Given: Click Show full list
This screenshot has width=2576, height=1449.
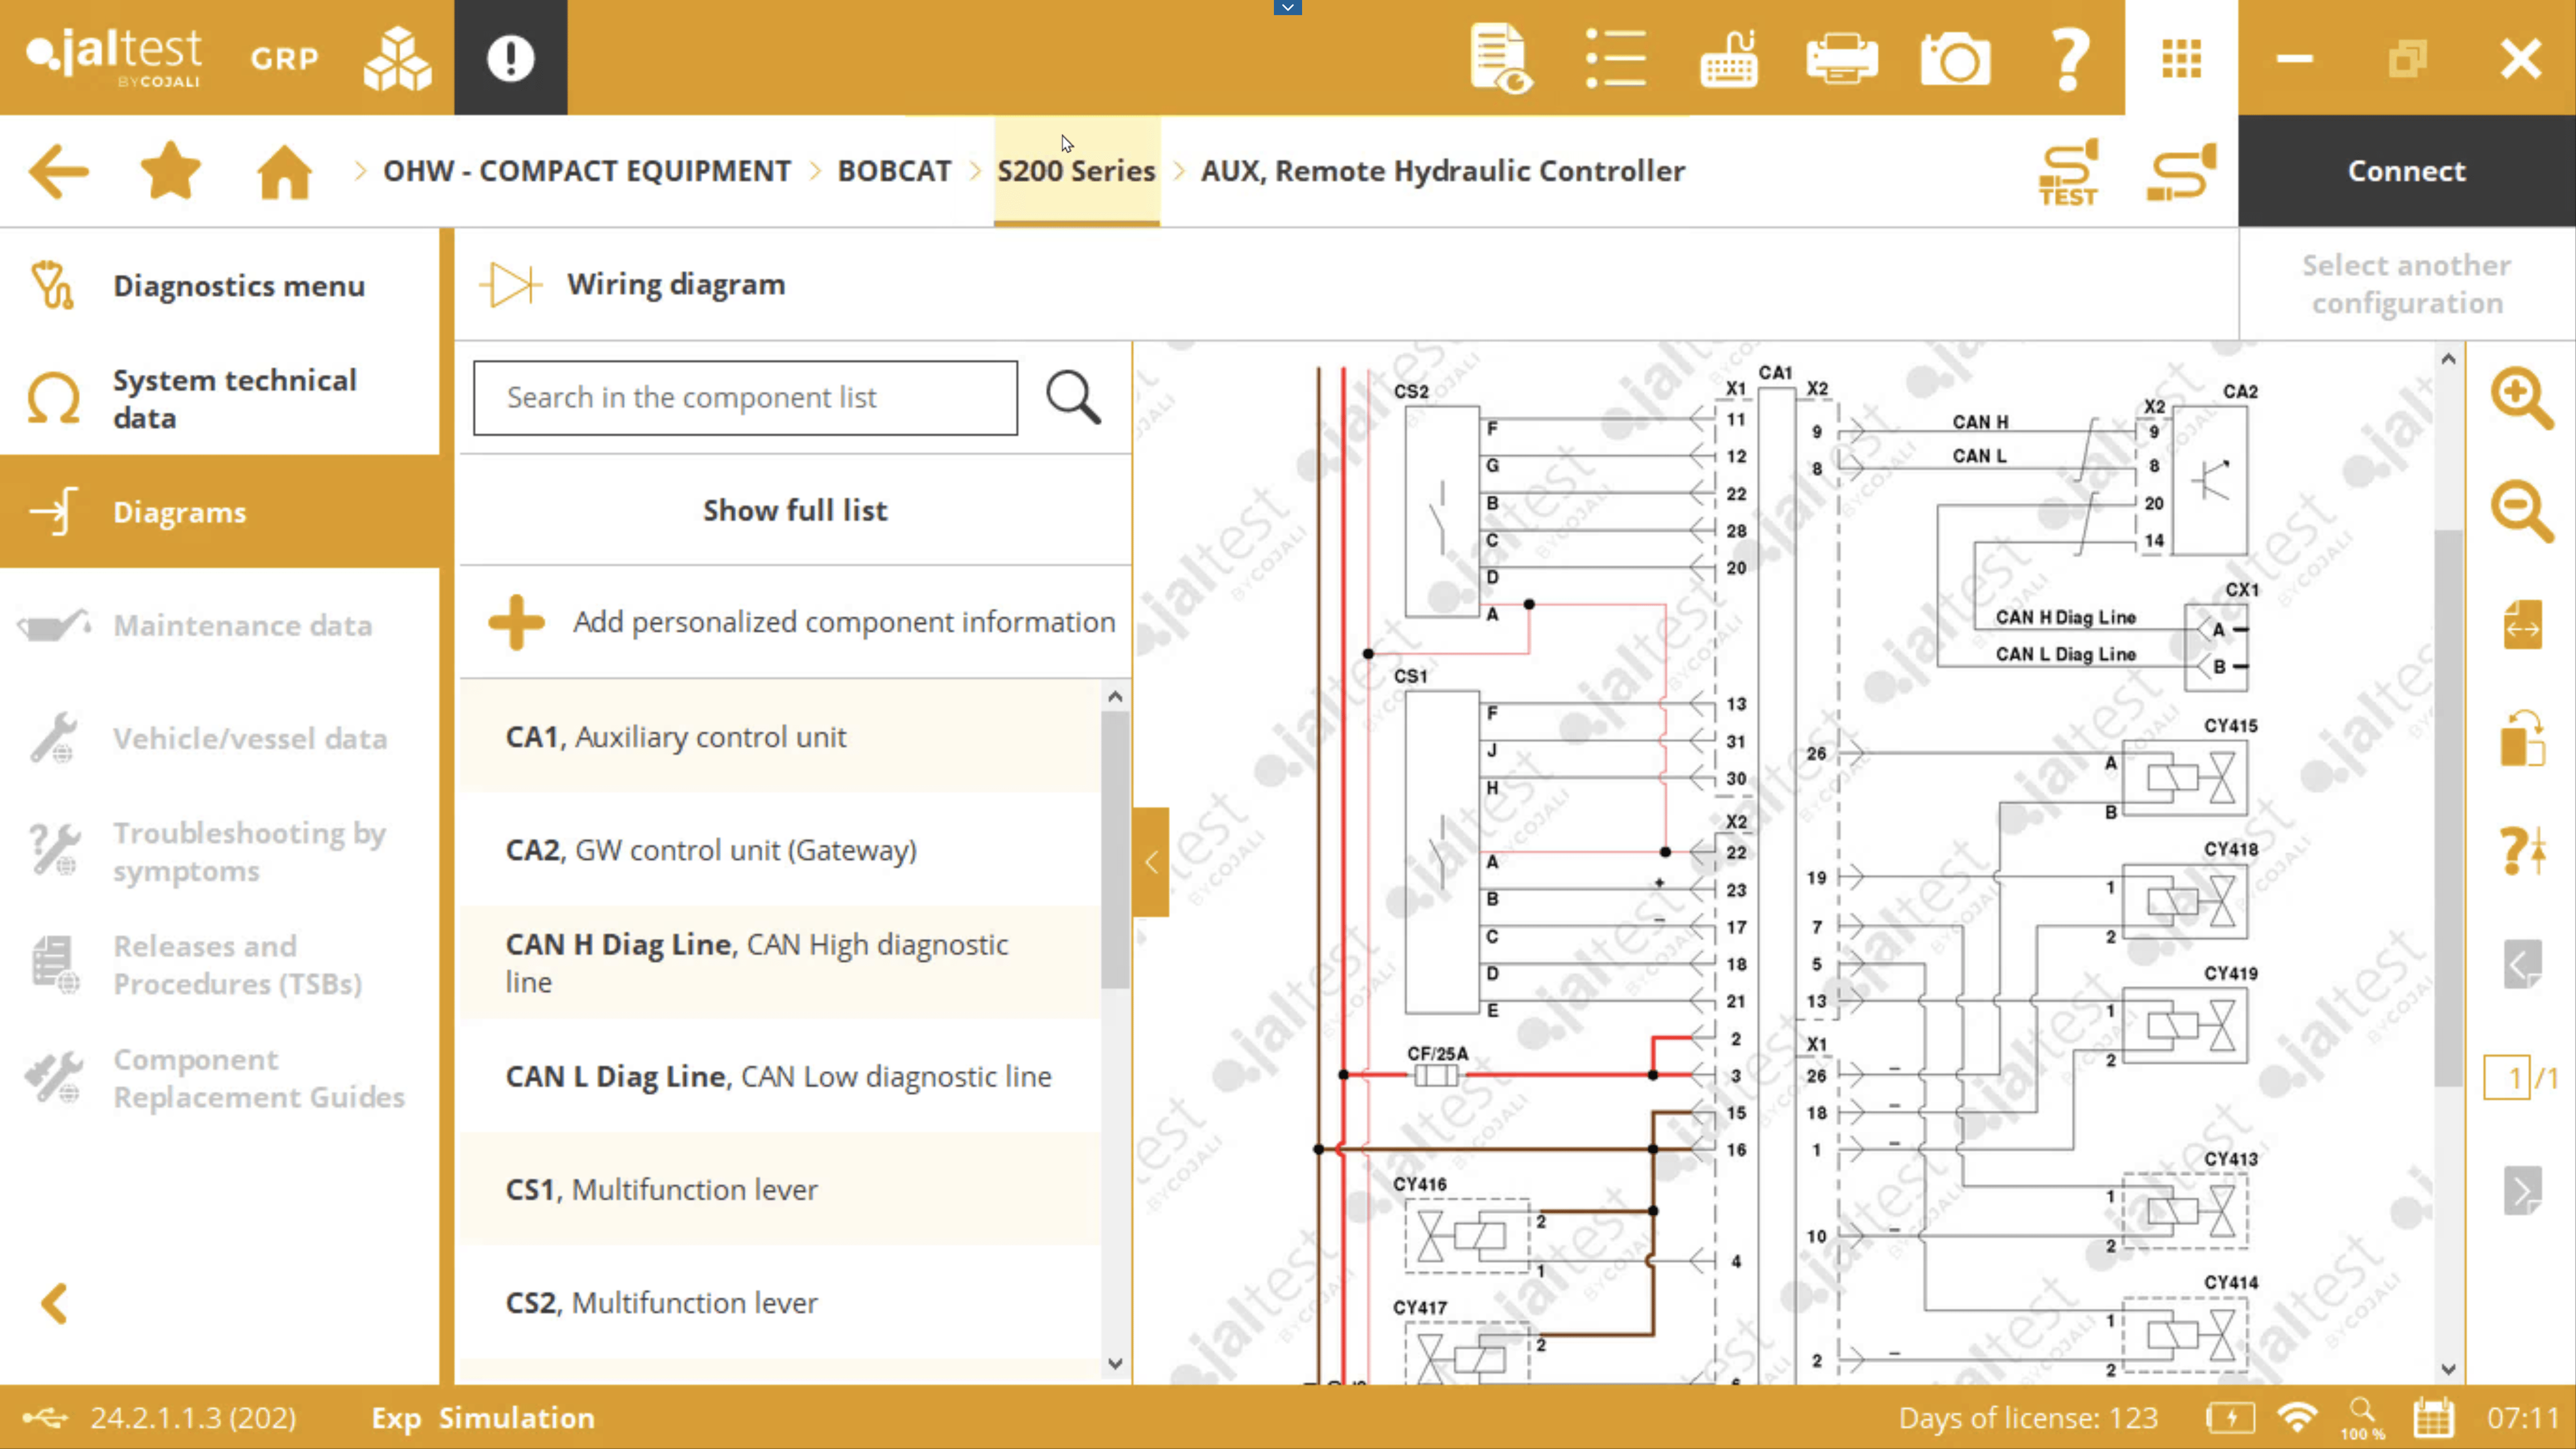Looking at the screenshot, I should click(794, 510).
